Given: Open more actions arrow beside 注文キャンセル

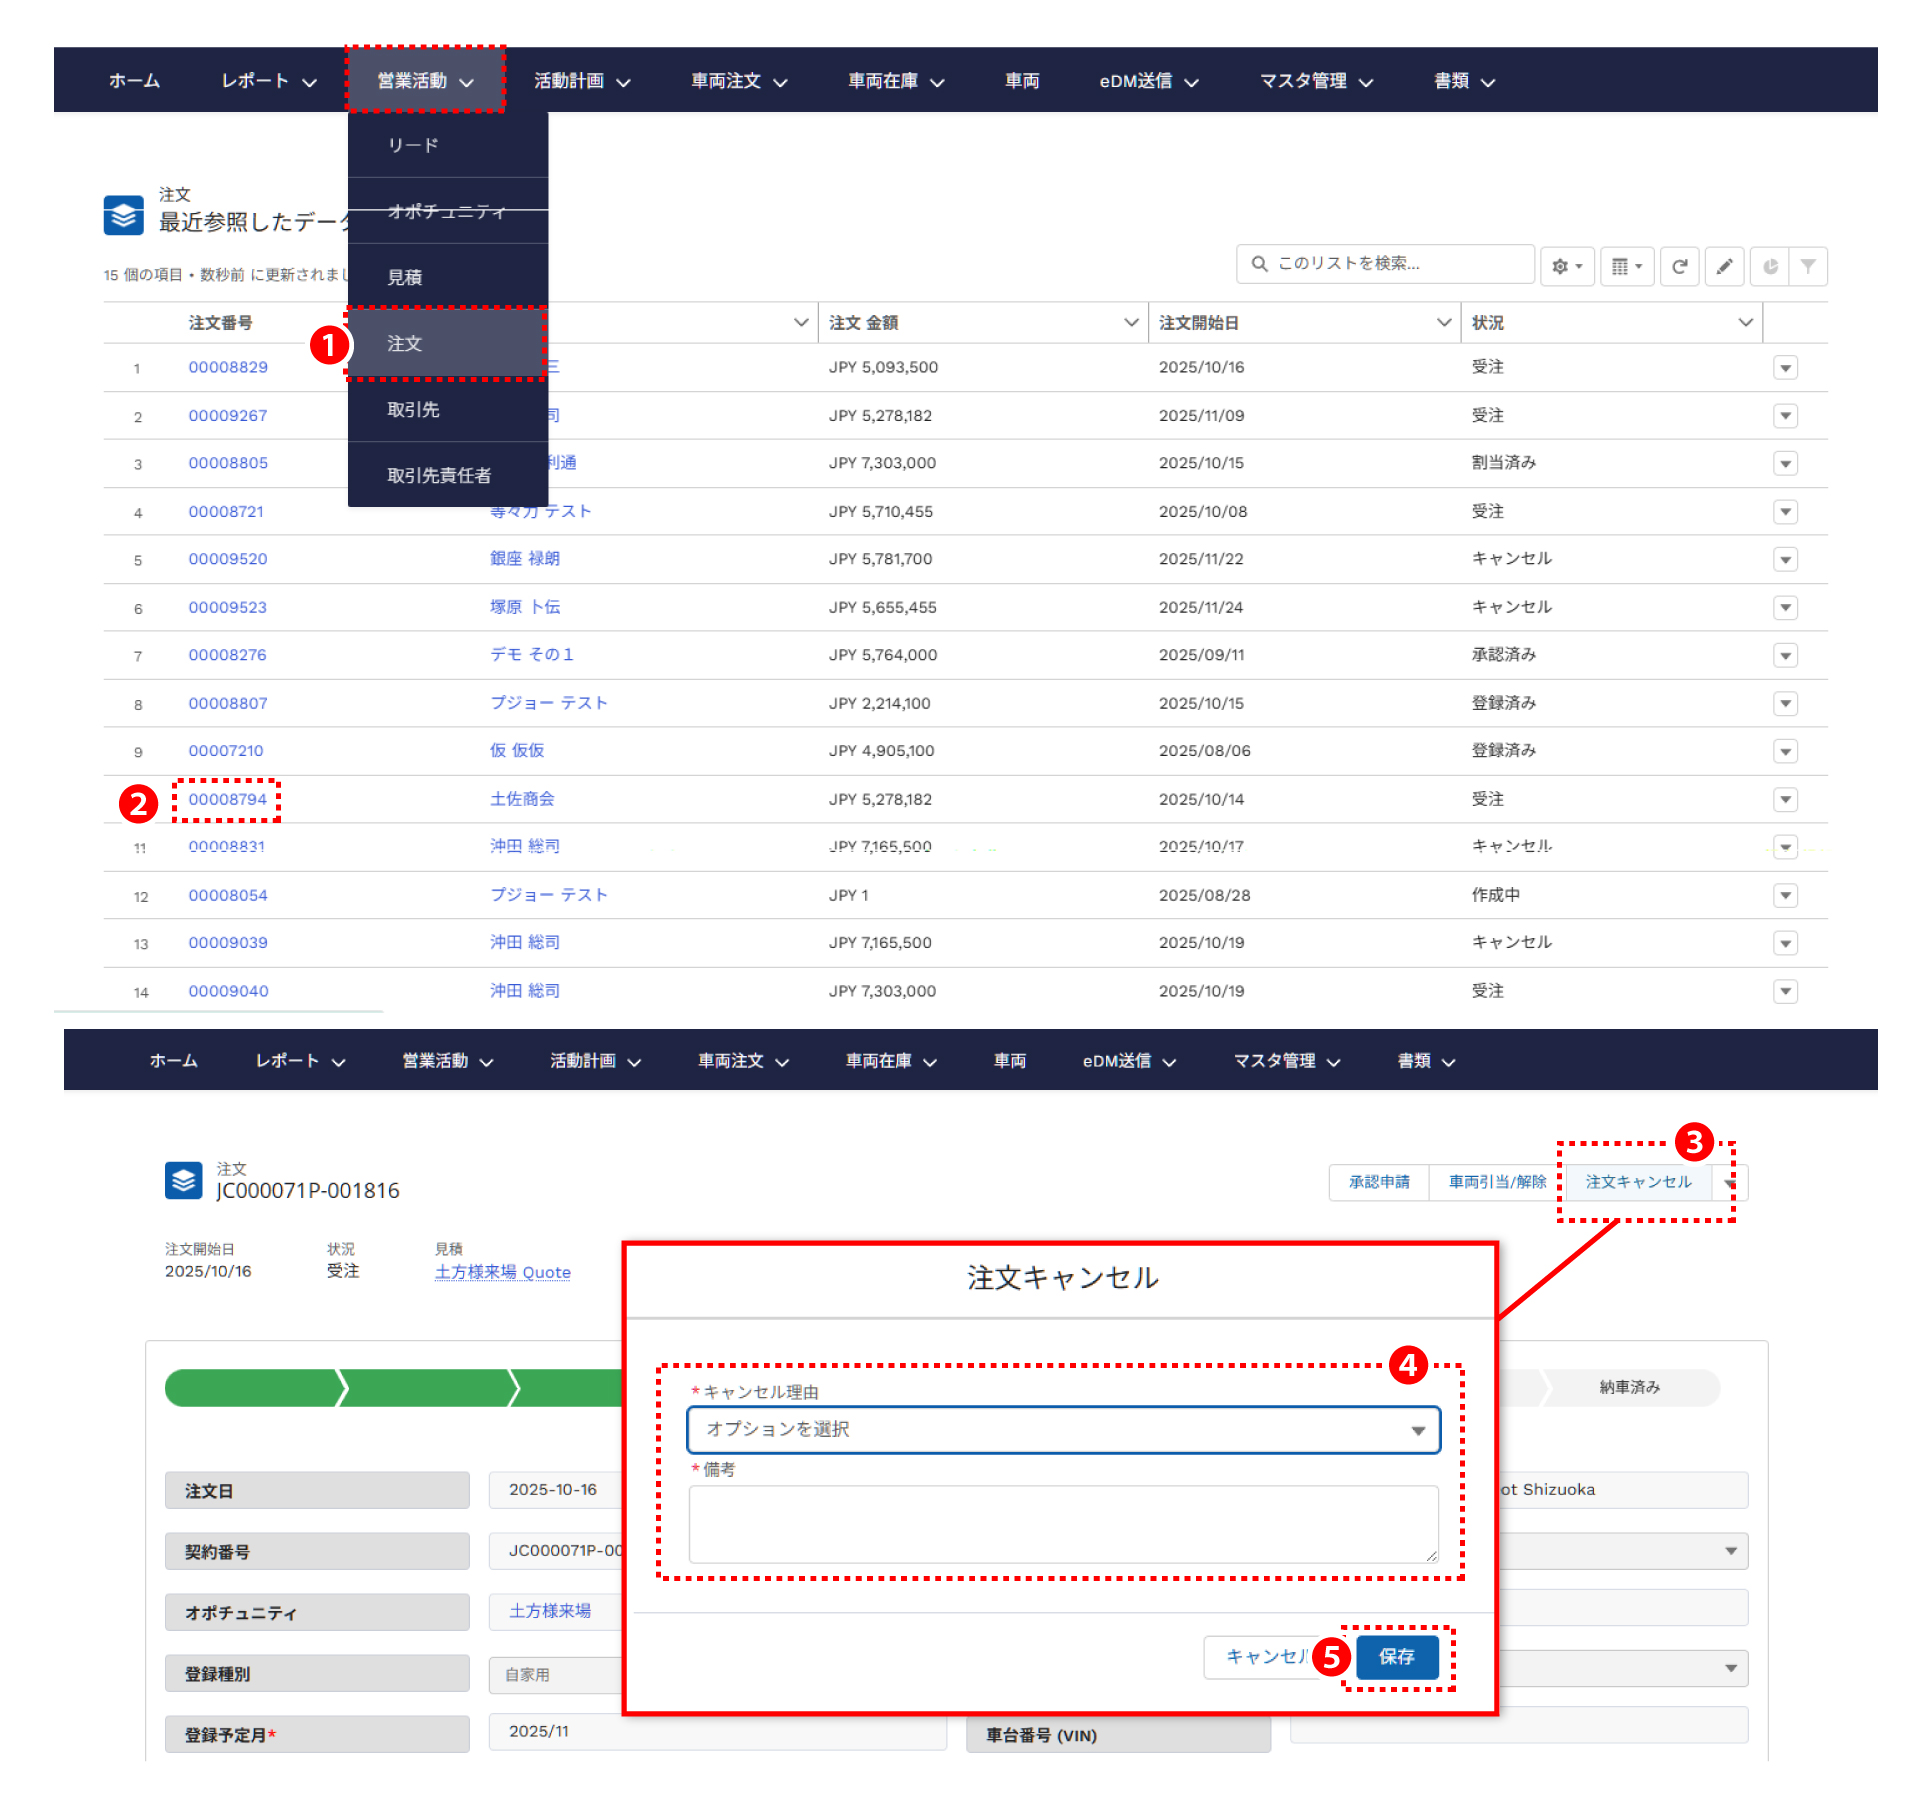Looking at the screenshot, I should click(1730, 1183).
